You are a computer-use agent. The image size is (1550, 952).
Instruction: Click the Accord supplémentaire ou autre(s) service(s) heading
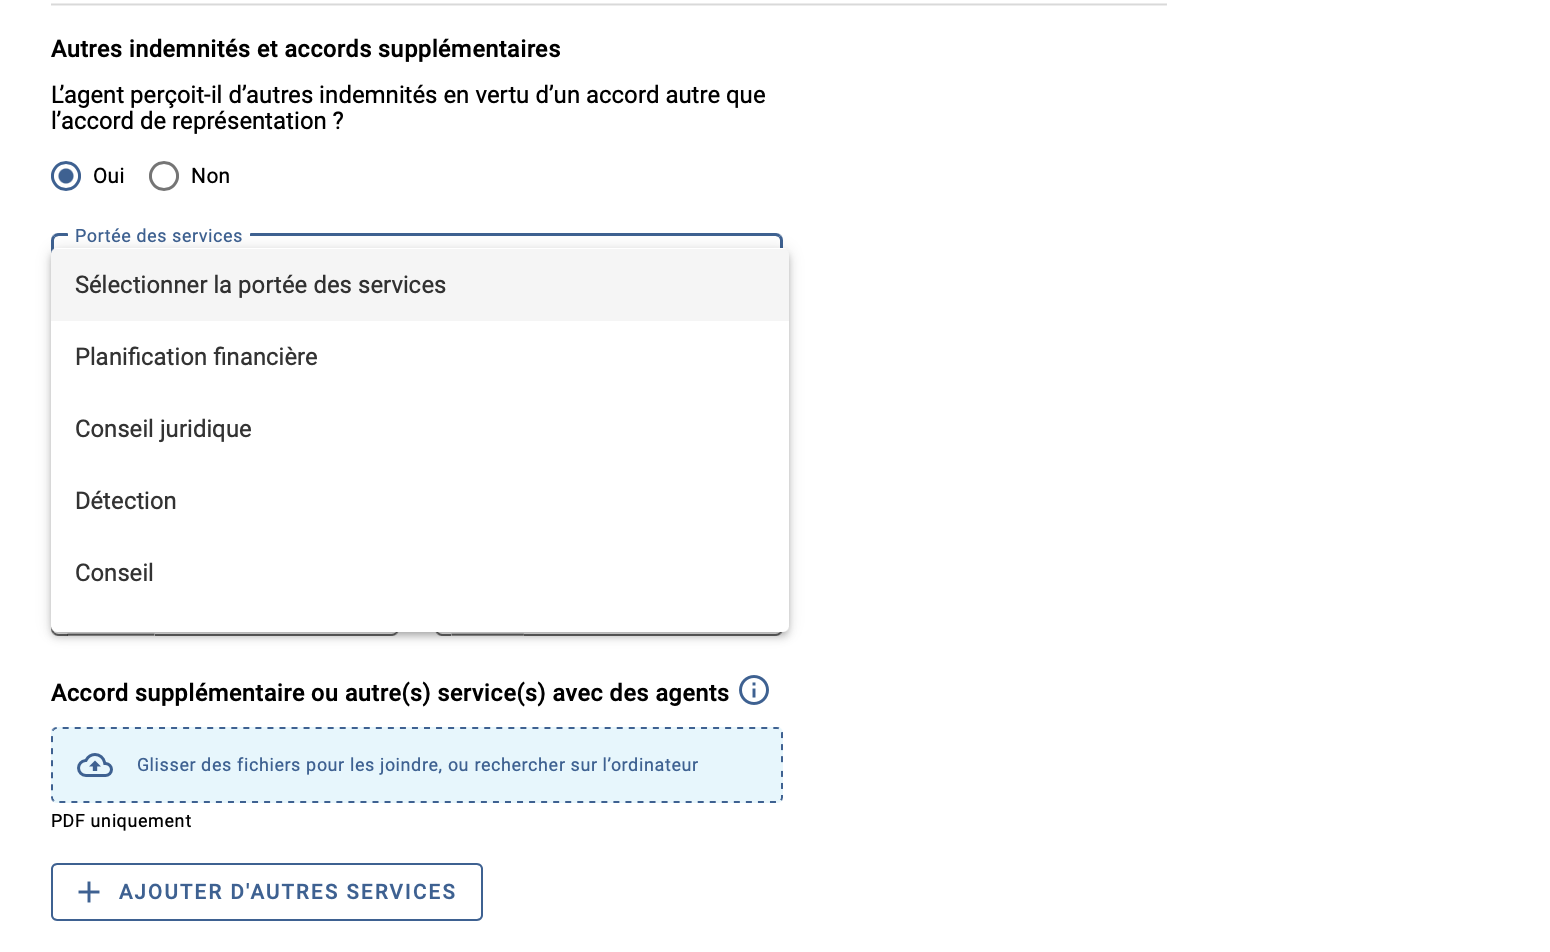(x=390, y=693)
